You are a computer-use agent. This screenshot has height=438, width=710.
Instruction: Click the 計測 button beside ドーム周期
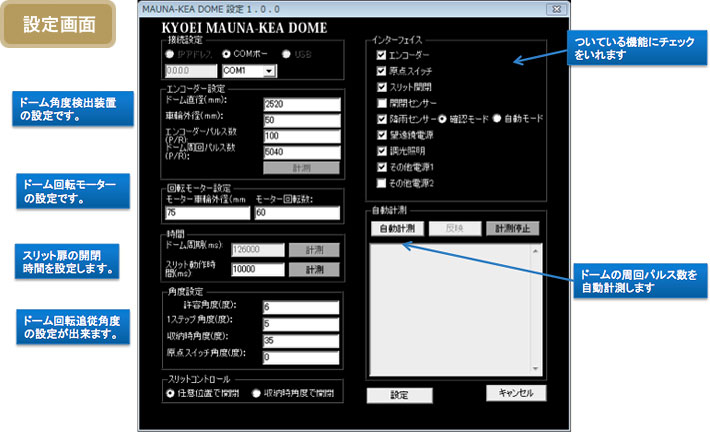click(314, 250)
